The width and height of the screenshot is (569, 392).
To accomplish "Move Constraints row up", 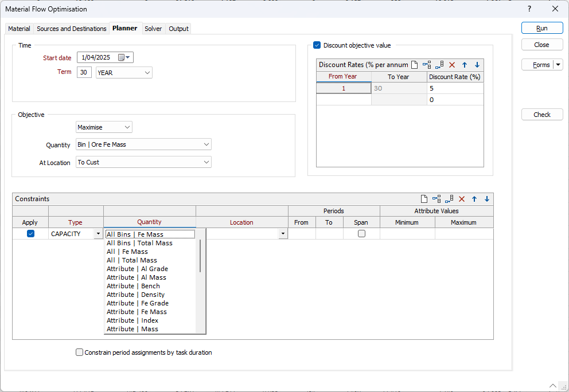I will click(474, 199).
